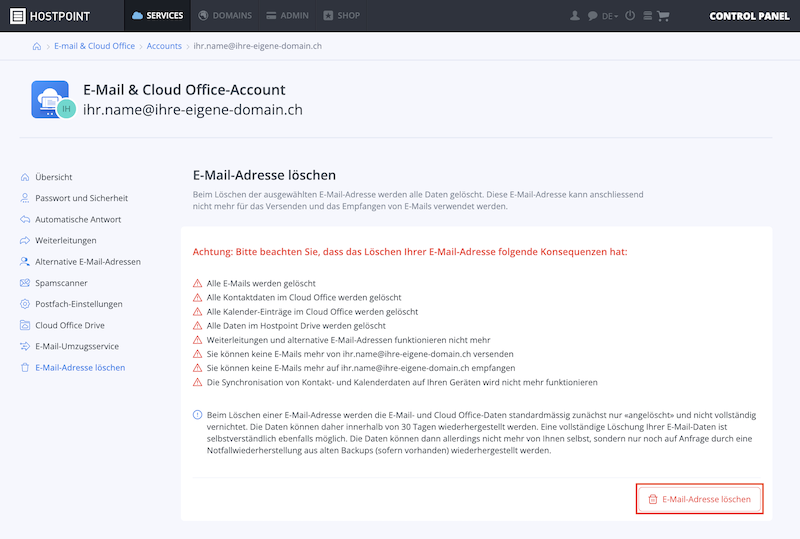The width and height of the screenshot is (800, 539).
Task: Open Cloud Office Drive
Action: coord(69,325)
